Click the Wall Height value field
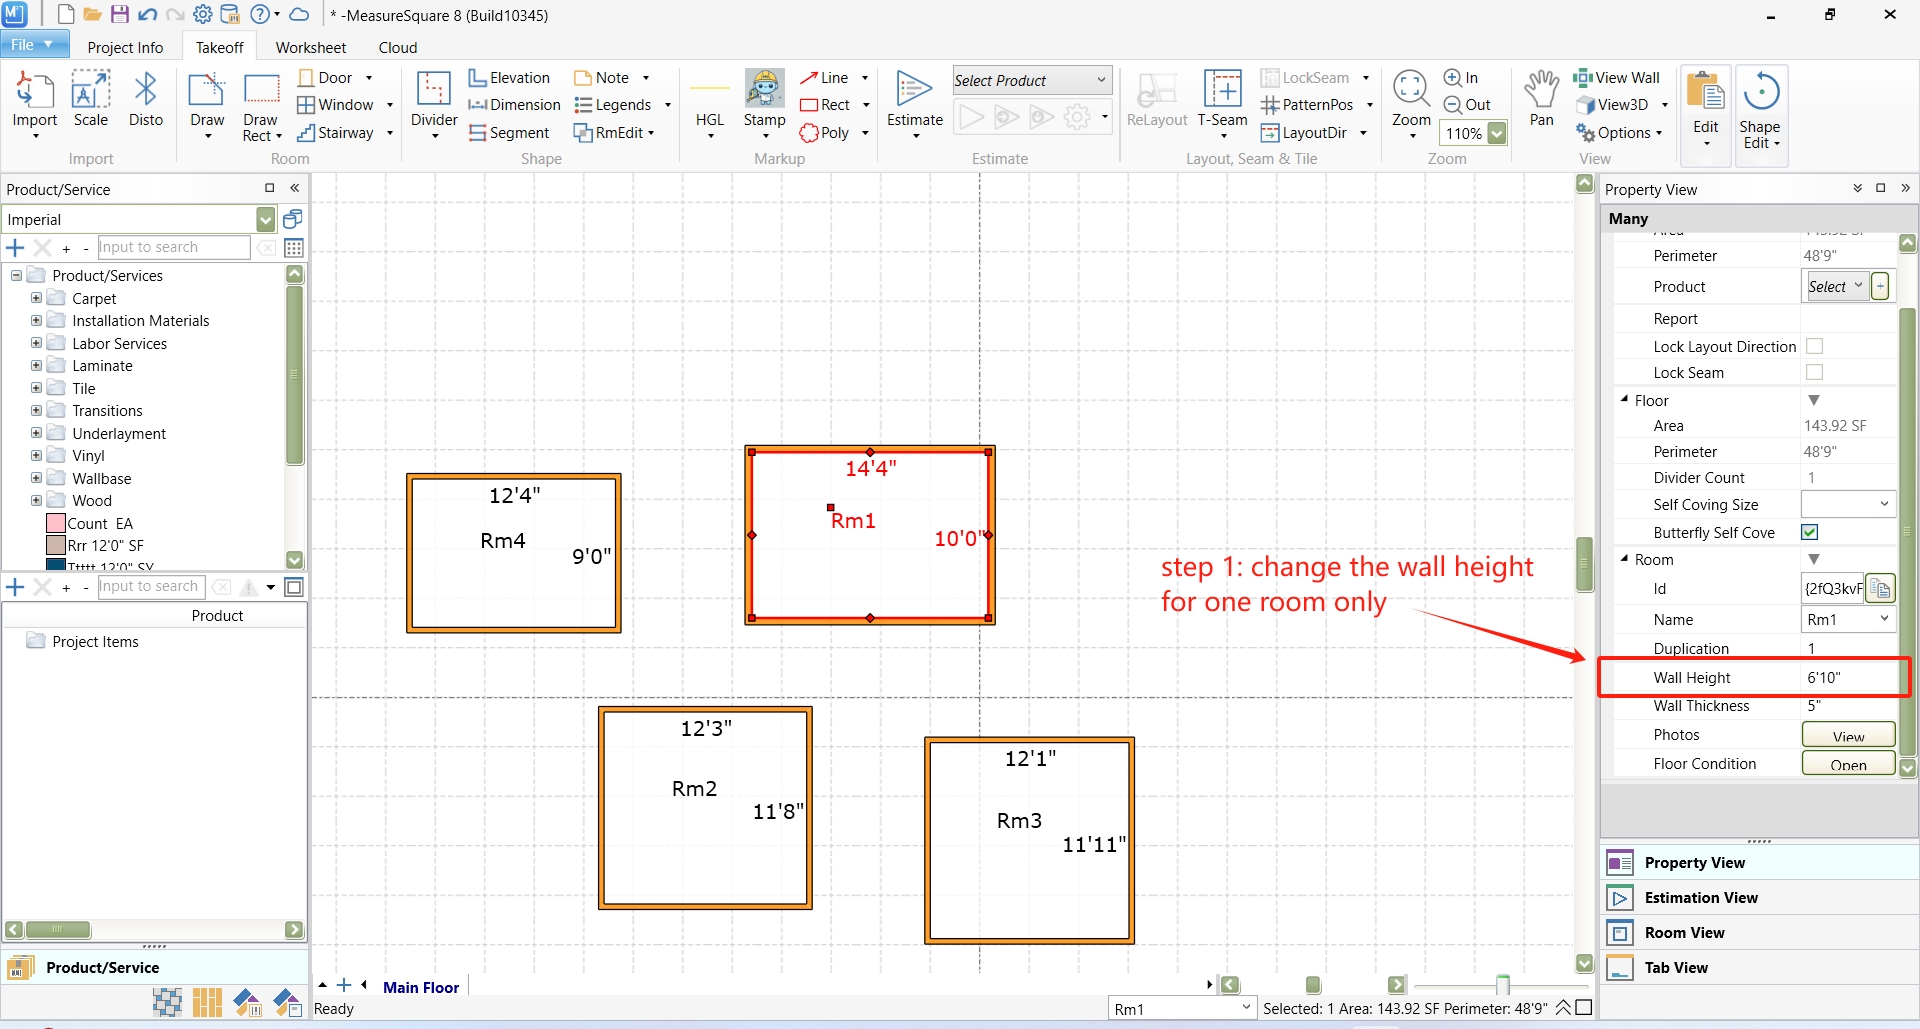1920x1029 pixels. [1850, 677]
